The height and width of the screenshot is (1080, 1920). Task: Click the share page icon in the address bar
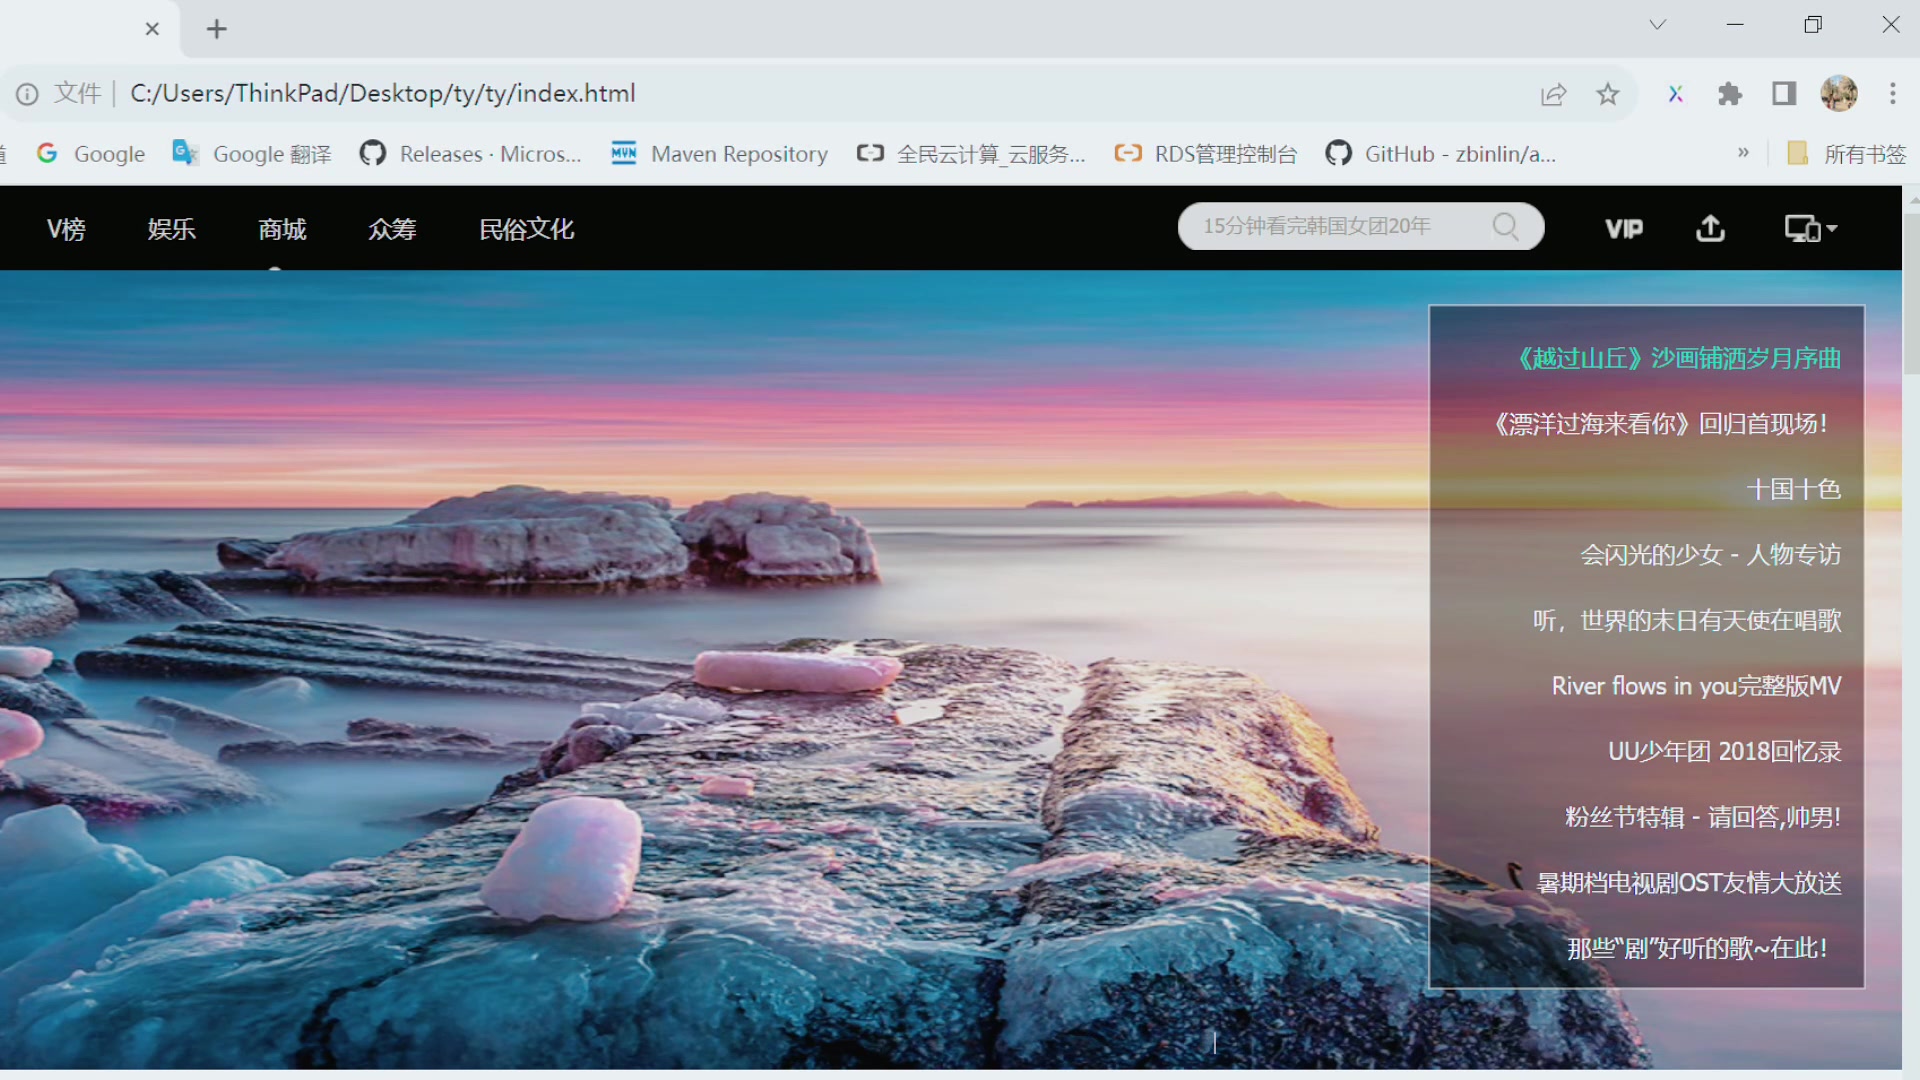click(x=1553, y=94)
